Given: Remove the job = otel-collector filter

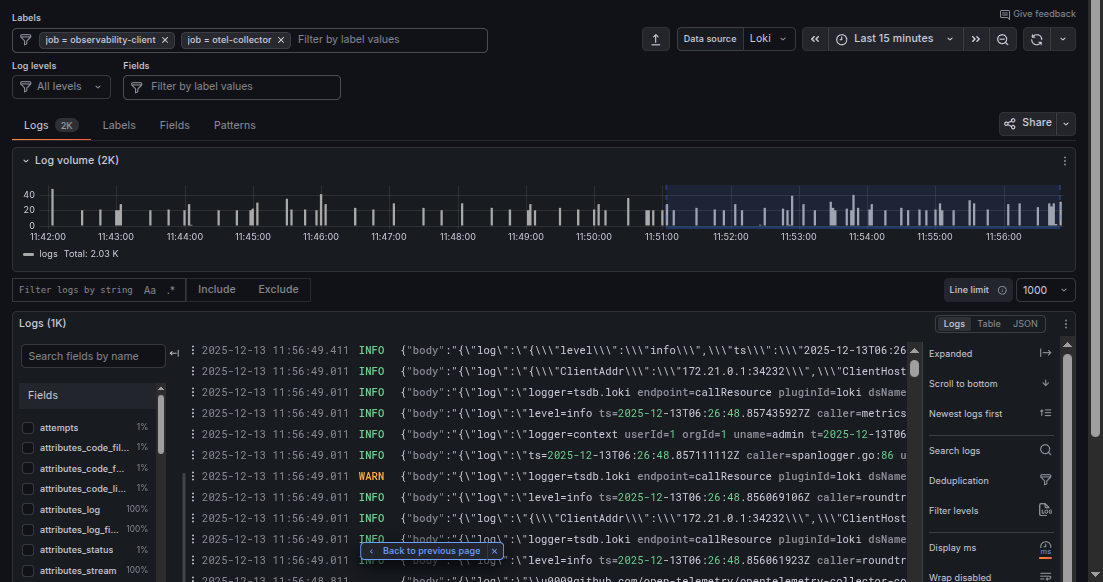Looking at the screenshot, I should click(281, 40).
